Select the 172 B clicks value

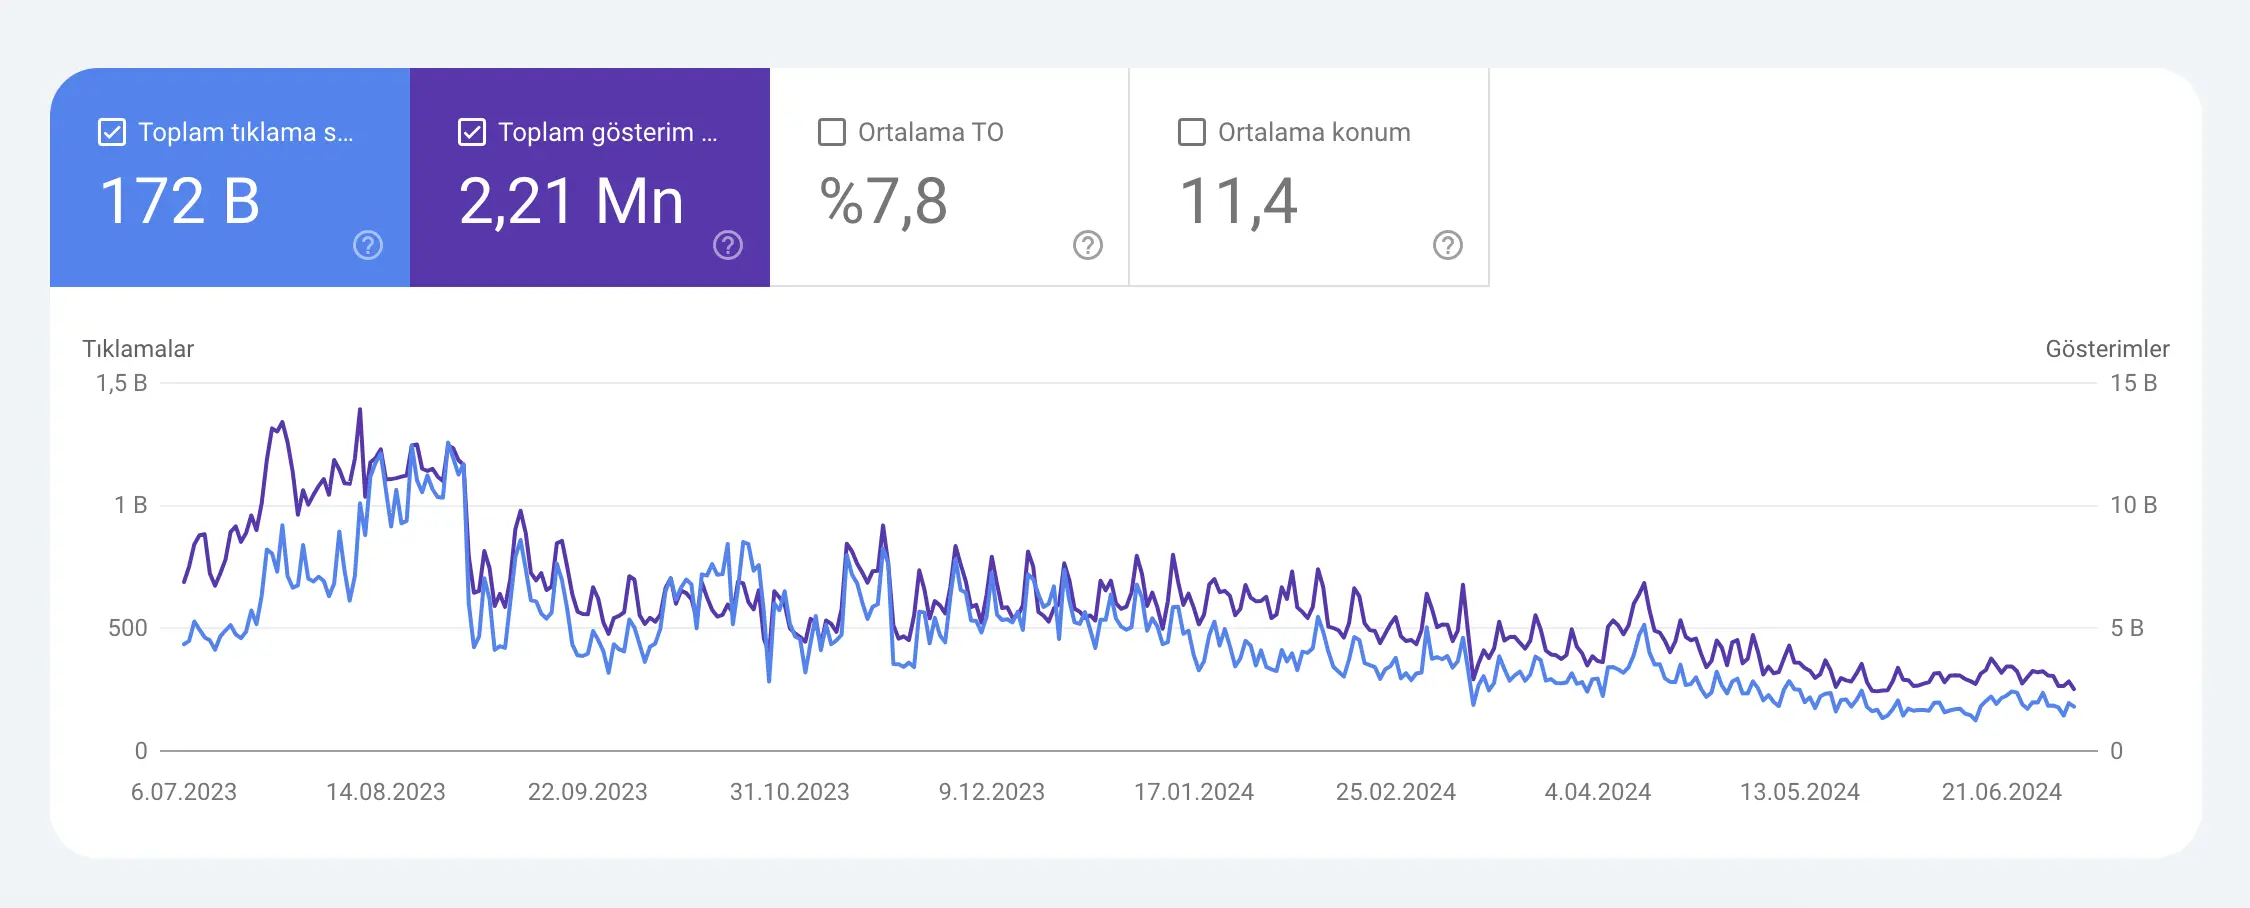180,201
